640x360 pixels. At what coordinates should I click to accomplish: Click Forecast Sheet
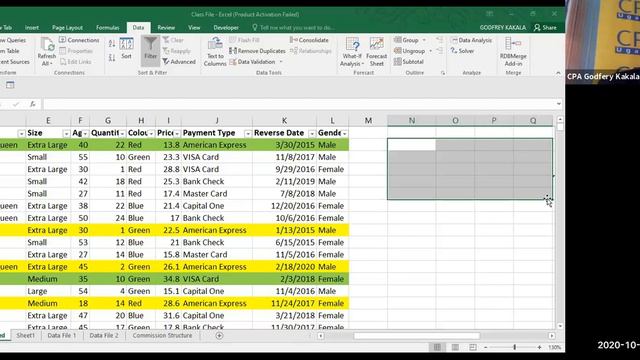coord(376,52)
